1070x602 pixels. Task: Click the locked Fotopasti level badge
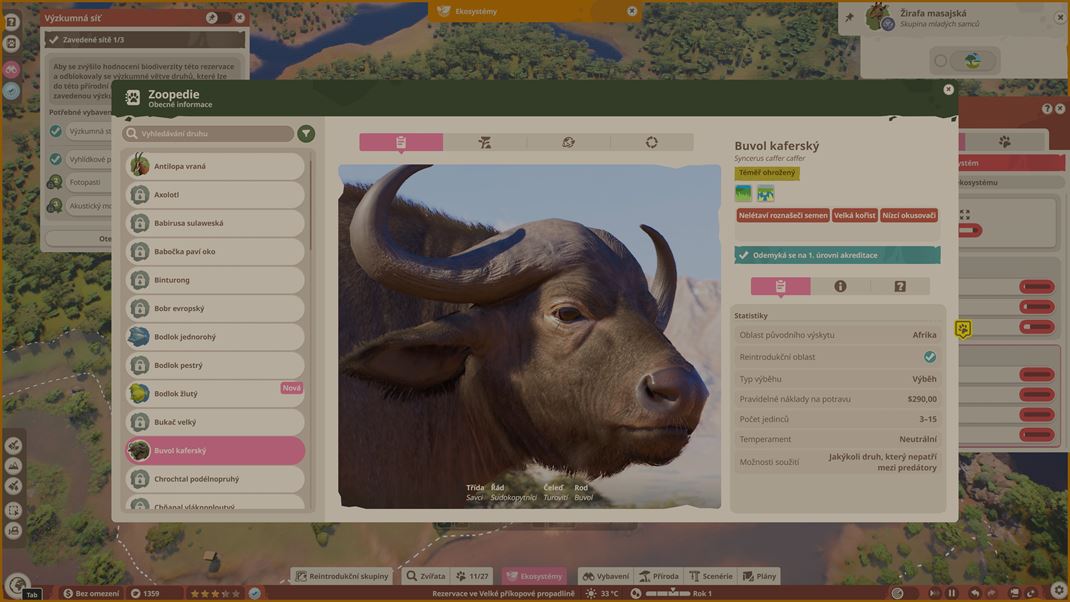tap(55, 182)
